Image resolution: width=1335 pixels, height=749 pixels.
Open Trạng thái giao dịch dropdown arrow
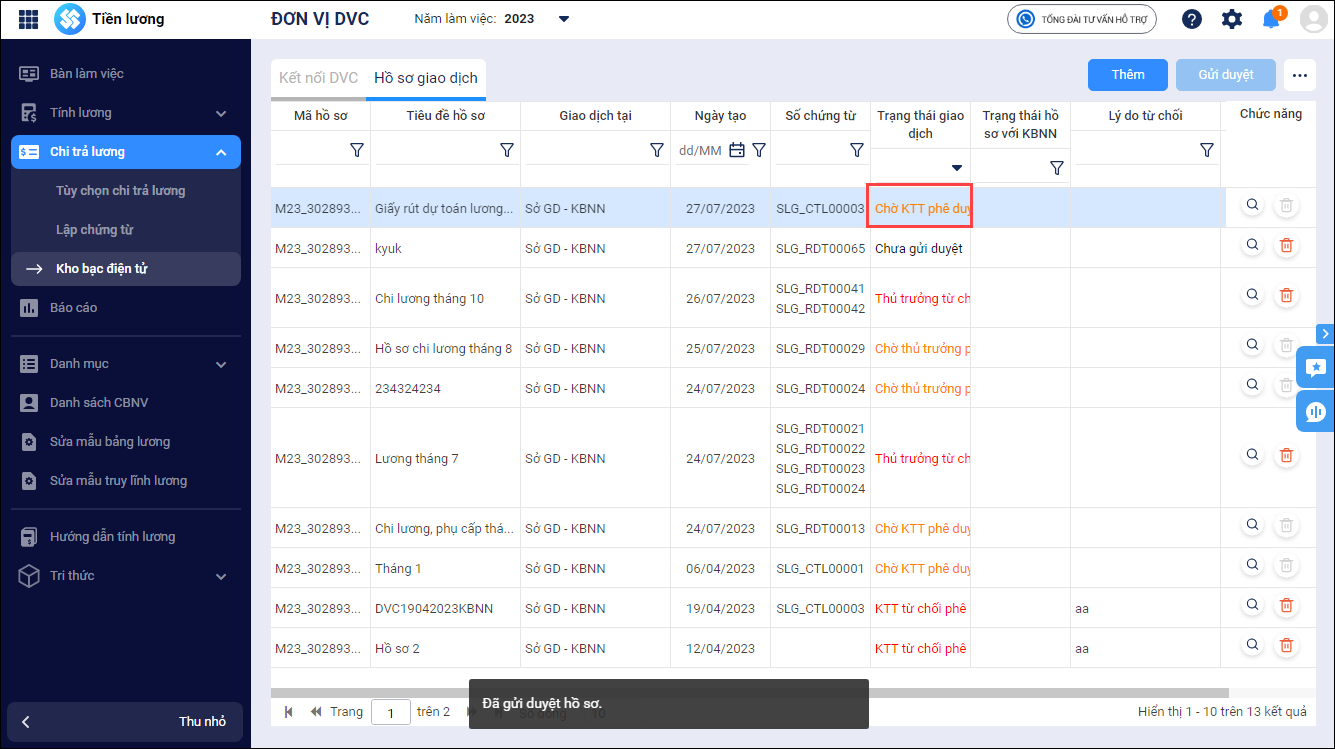click(957, 168)
